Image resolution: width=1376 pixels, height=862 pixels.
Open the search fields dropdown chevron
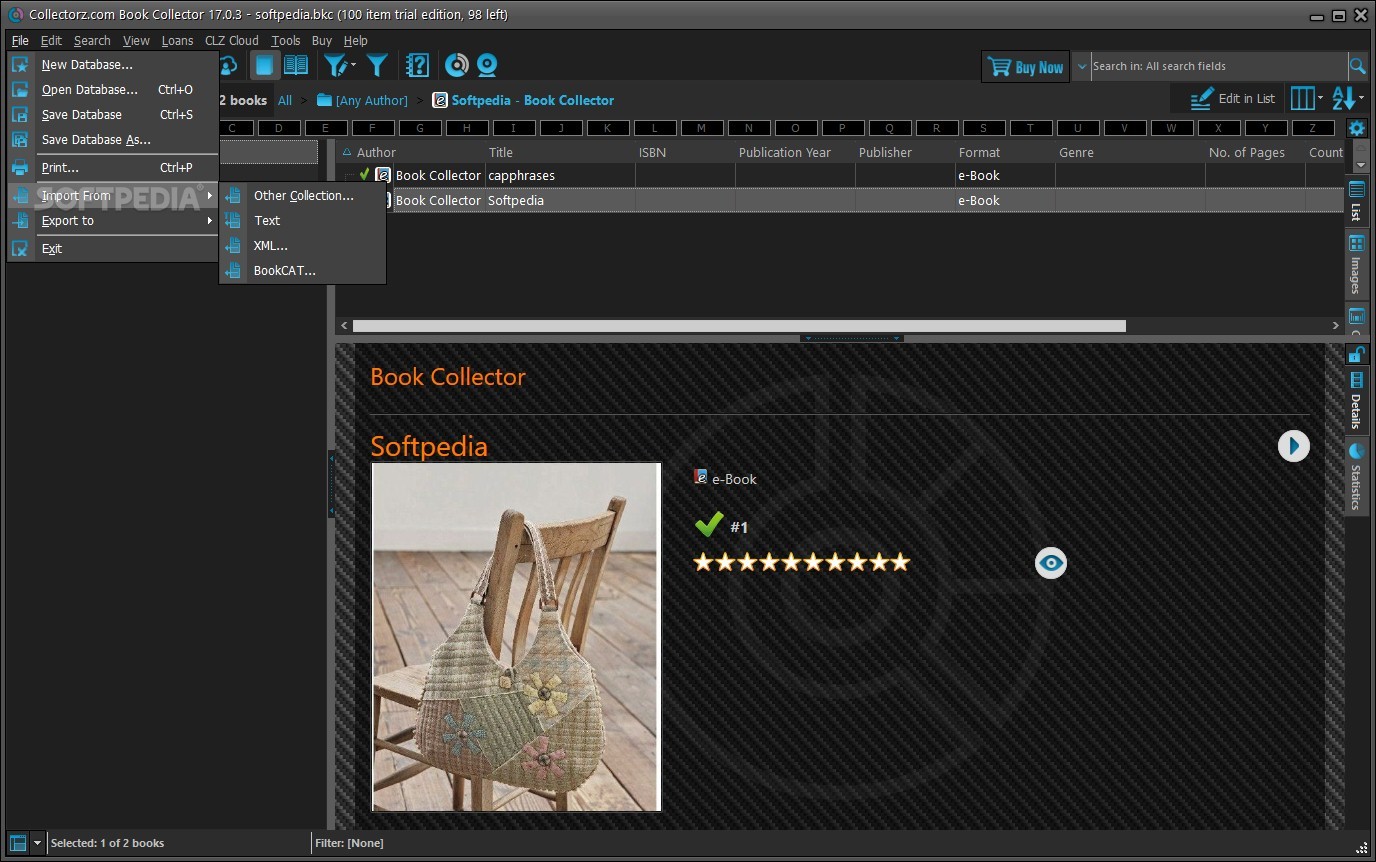coord(1082,66)
